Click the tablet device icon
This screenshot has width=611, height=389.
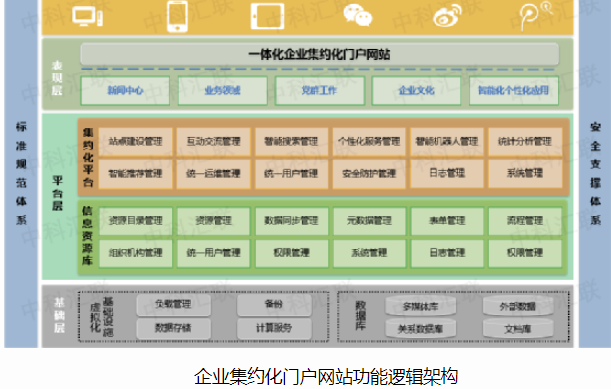coord(267,16)
